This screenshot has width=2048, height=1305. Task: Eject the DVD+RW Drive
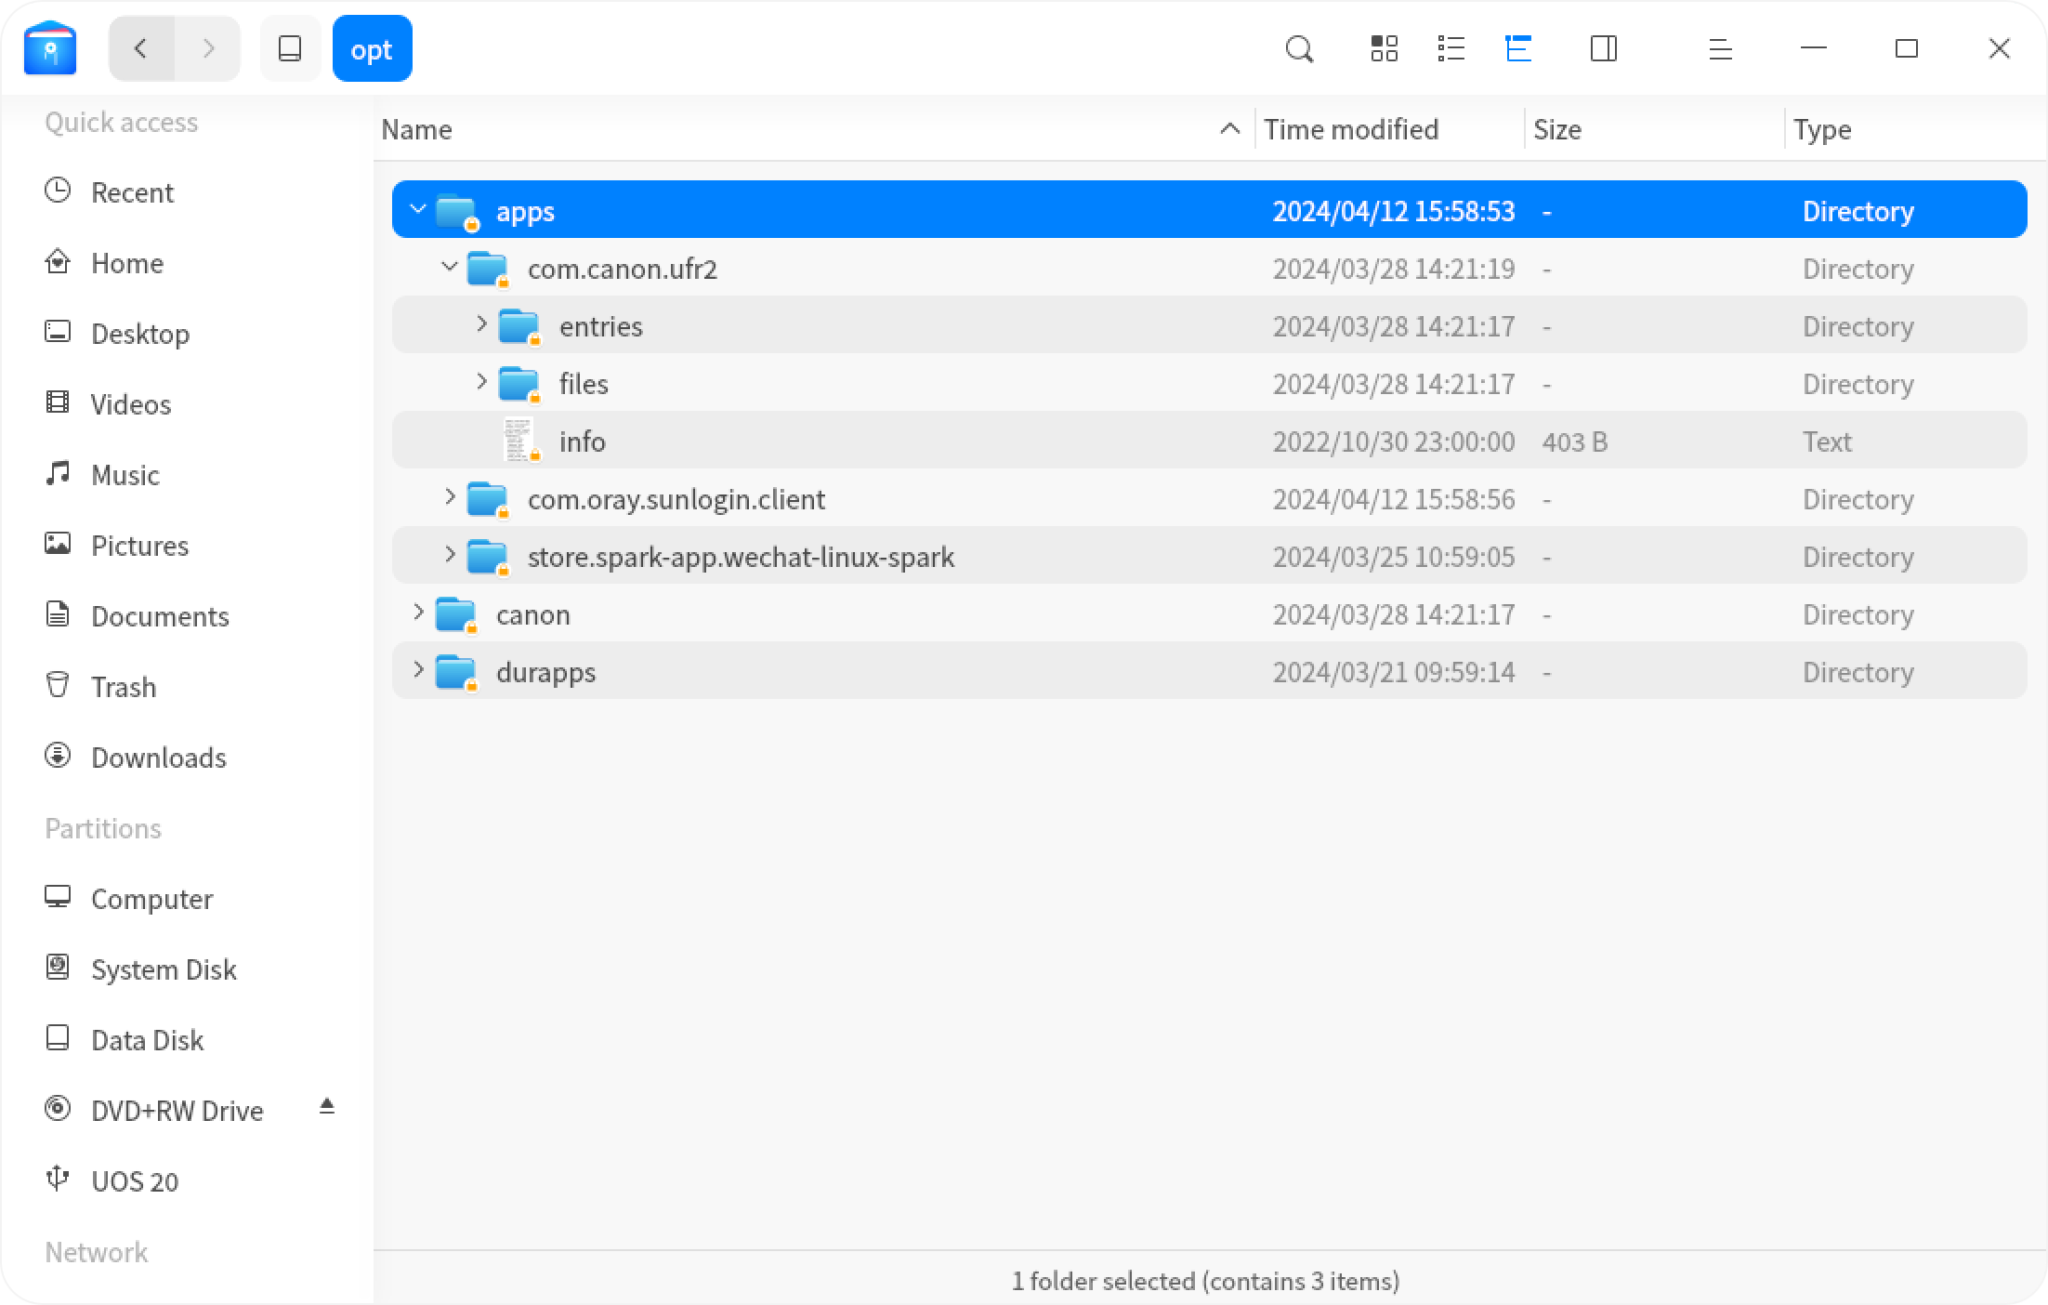(327, 1106)
